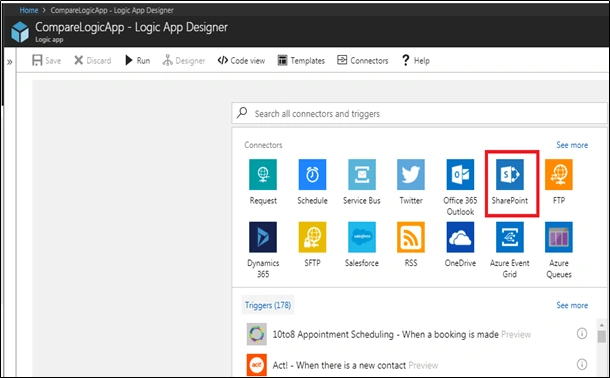The height and width of the screenshot is (378, 610).
Task: Open the Help menu
Action: (415, 60)
